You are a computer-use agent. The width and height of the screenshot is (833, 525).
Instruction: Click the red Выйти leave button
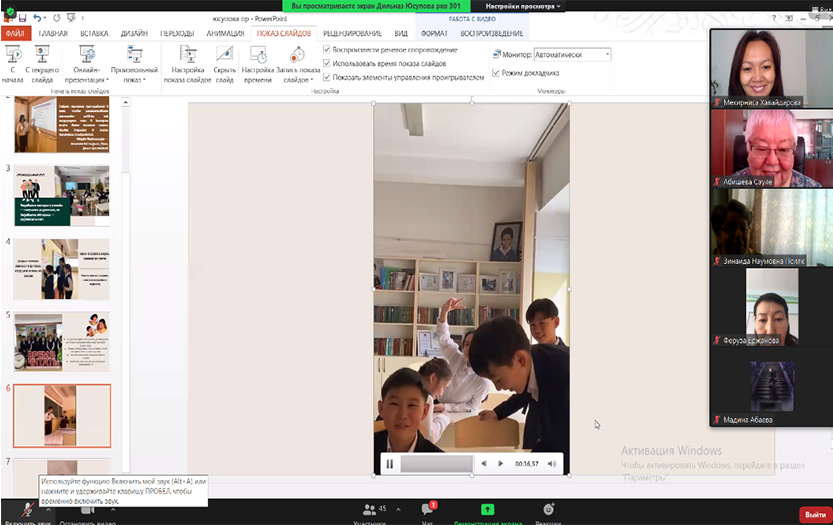tap(814, 515)
